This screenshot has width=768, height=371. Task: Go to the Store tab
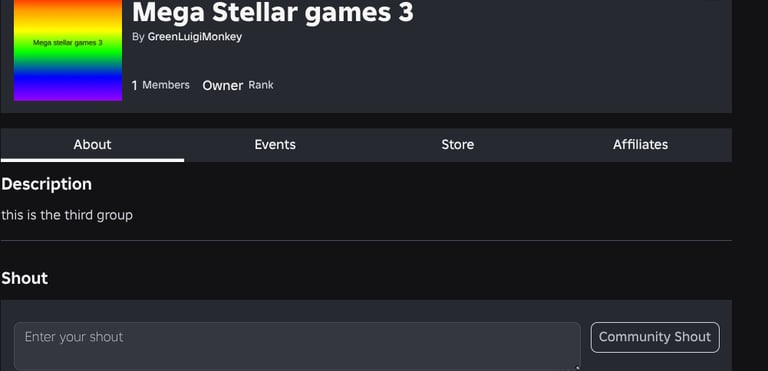[x=457, y=145]
